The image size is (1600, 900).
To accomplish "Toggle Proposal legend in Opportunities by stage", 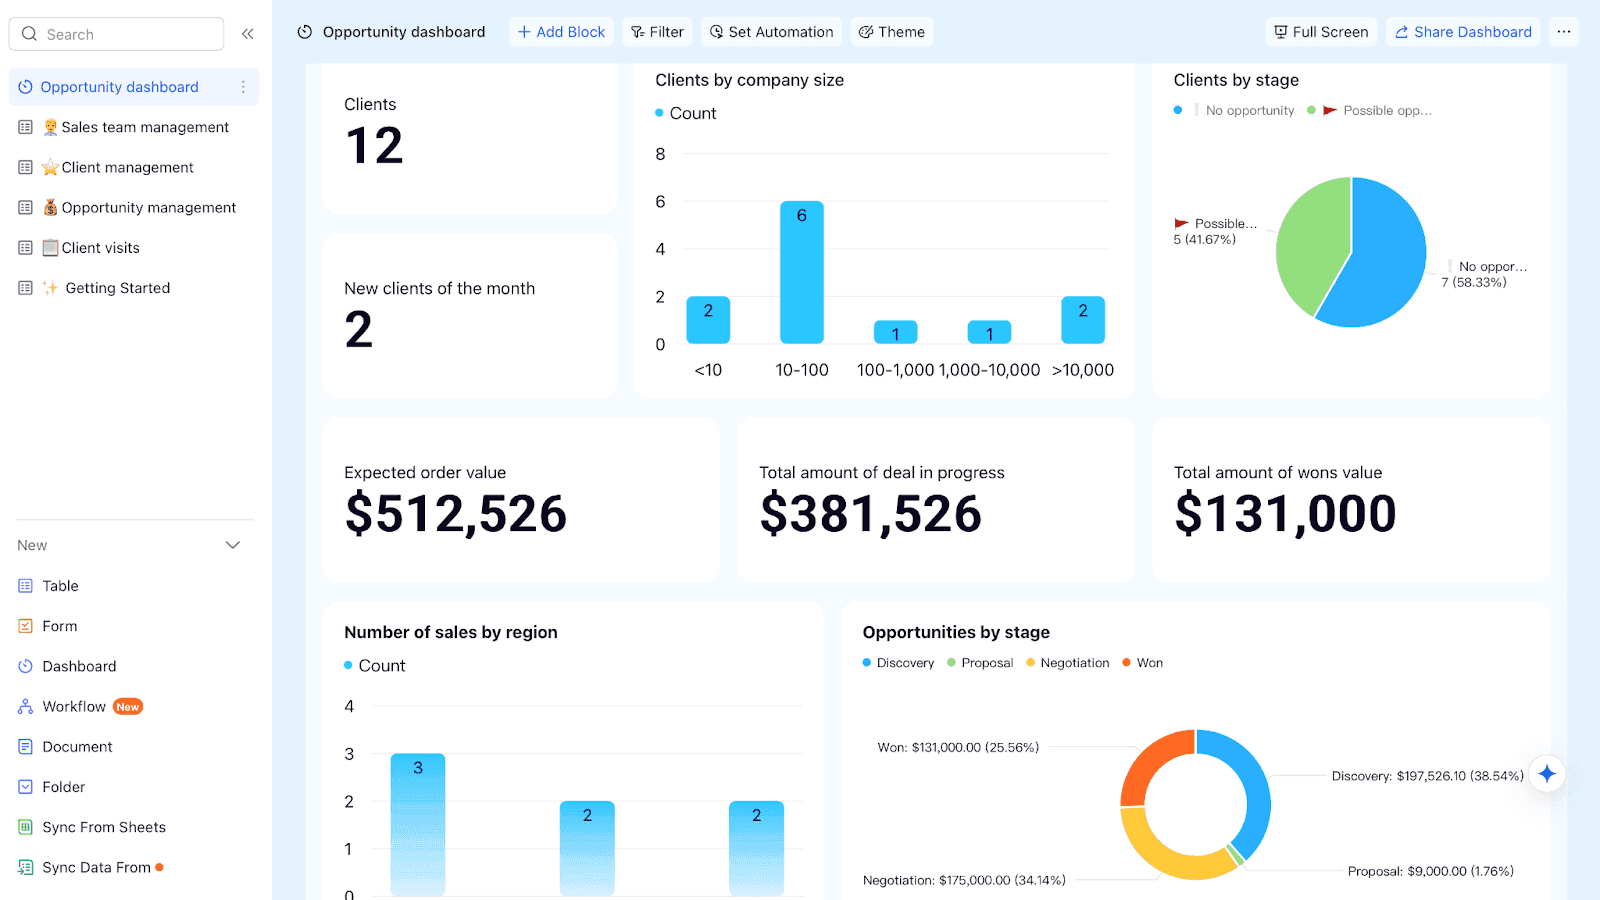I will pyautogui.click(x=980, y=663).
